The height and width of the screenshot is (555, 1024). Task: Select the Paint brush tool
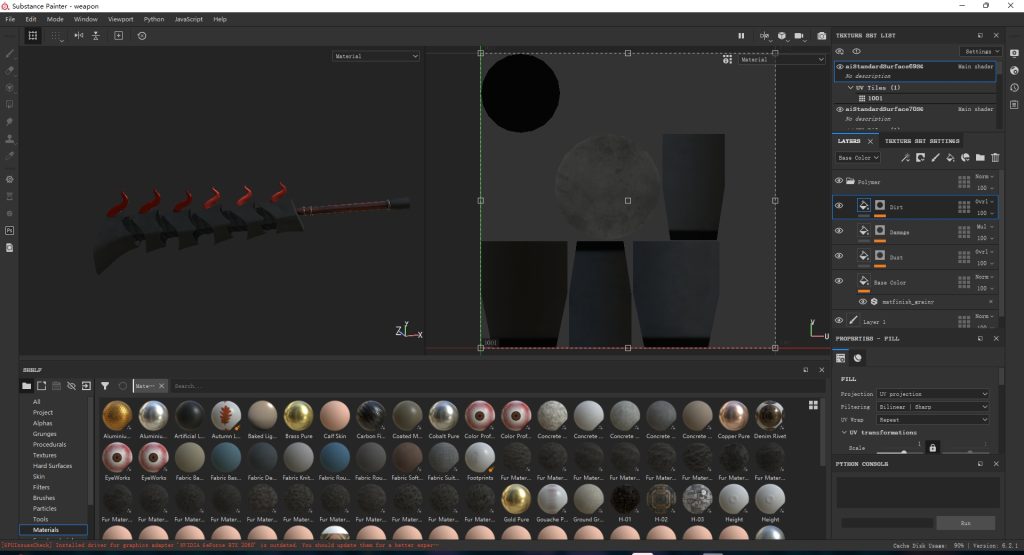(x=10, y=54)
